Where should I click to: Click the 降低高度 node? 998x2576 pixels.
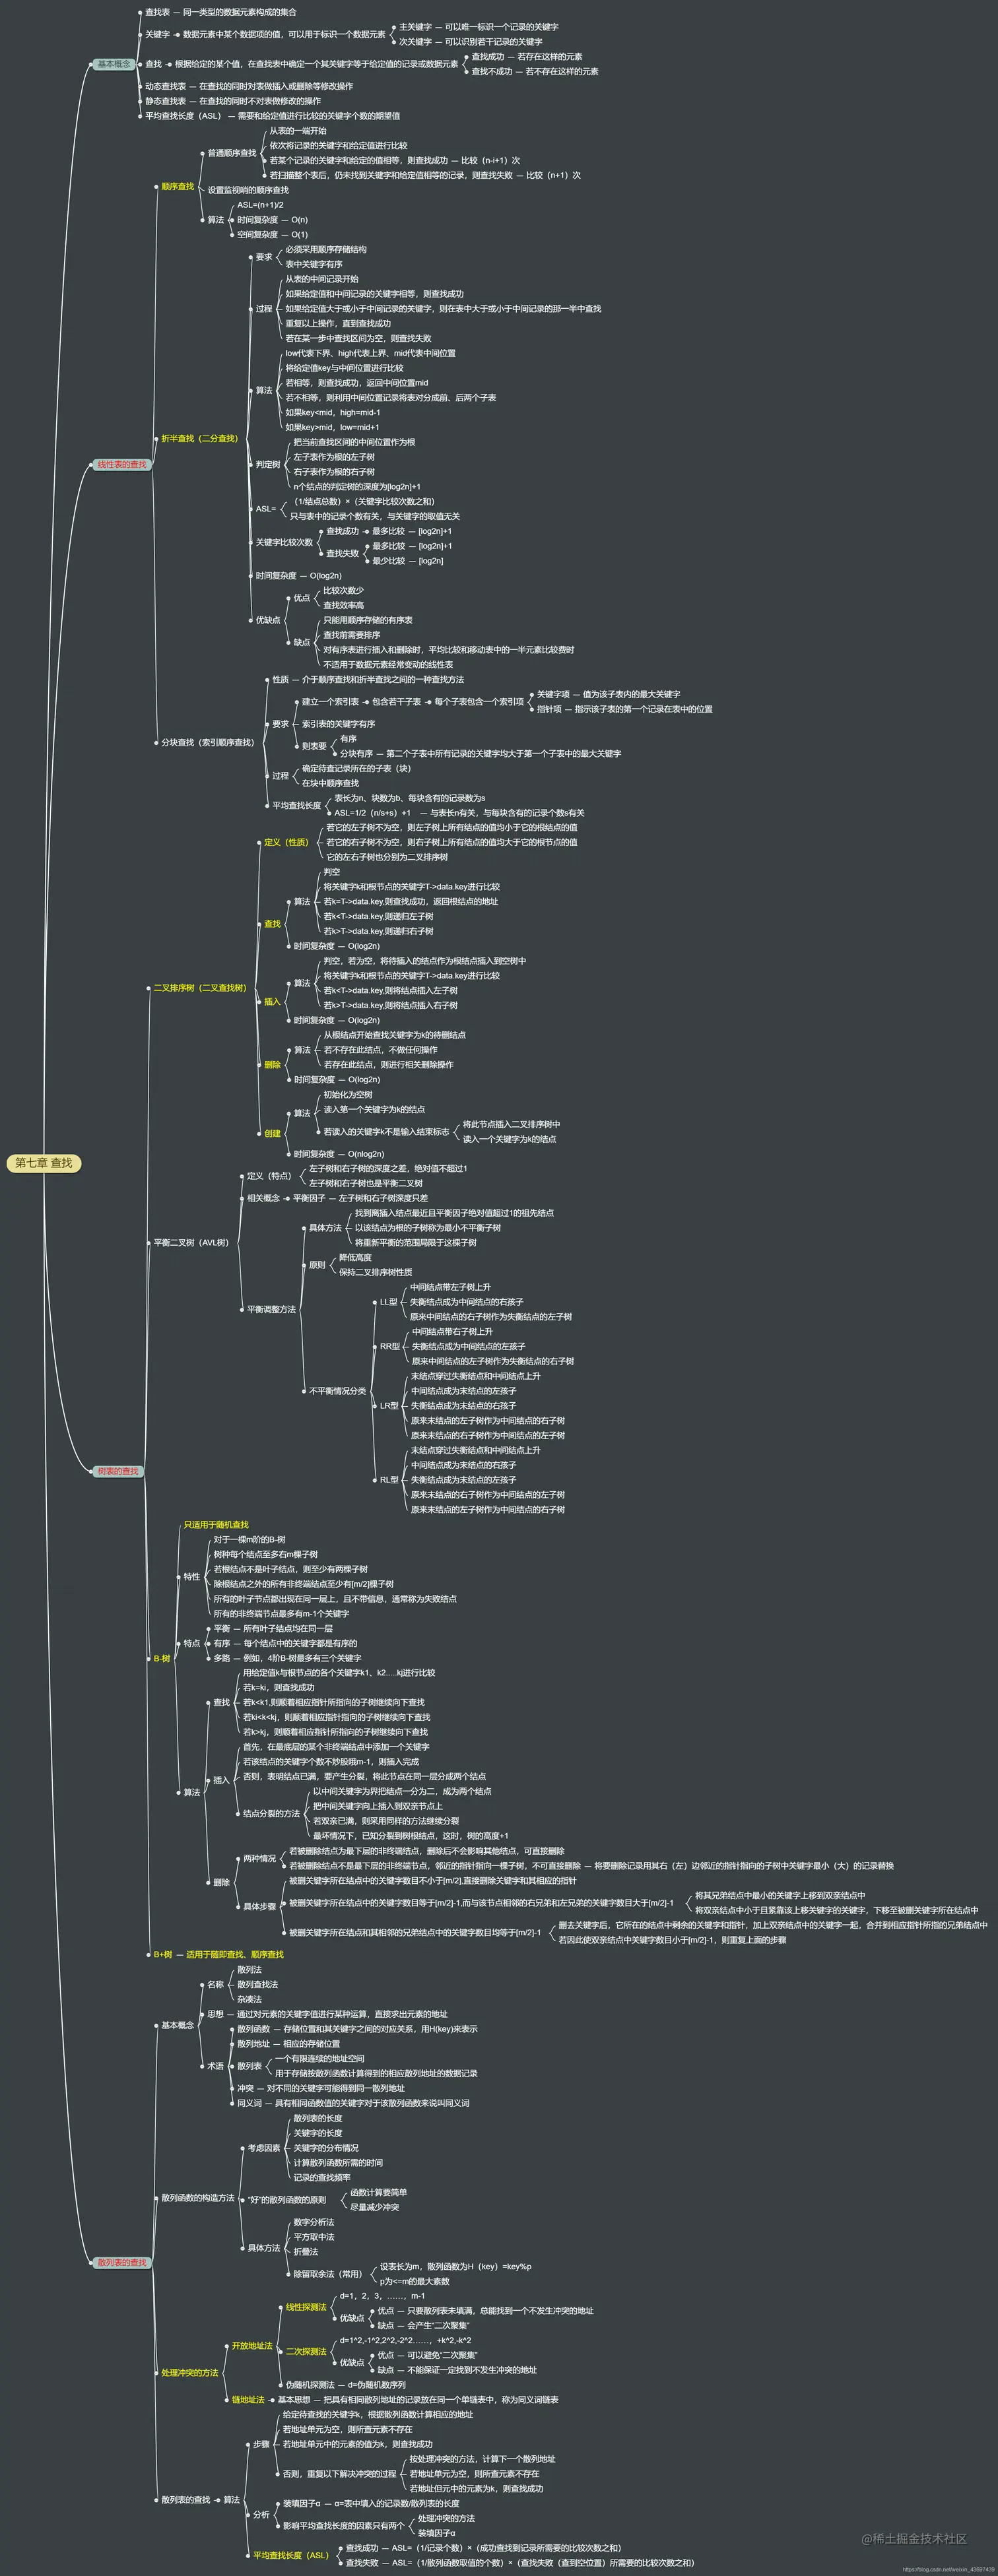(x=355, y=1257)
